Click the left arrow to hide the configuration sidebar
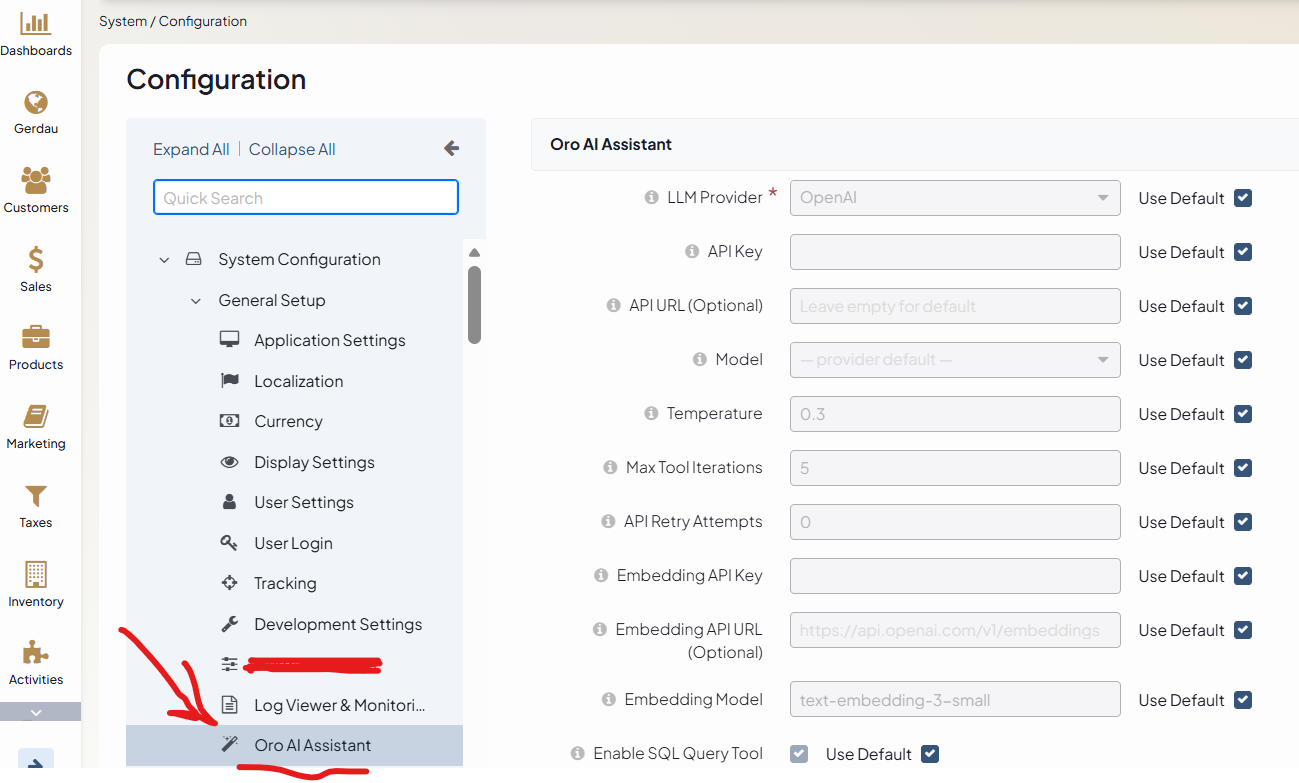 (x=451, y=148)
